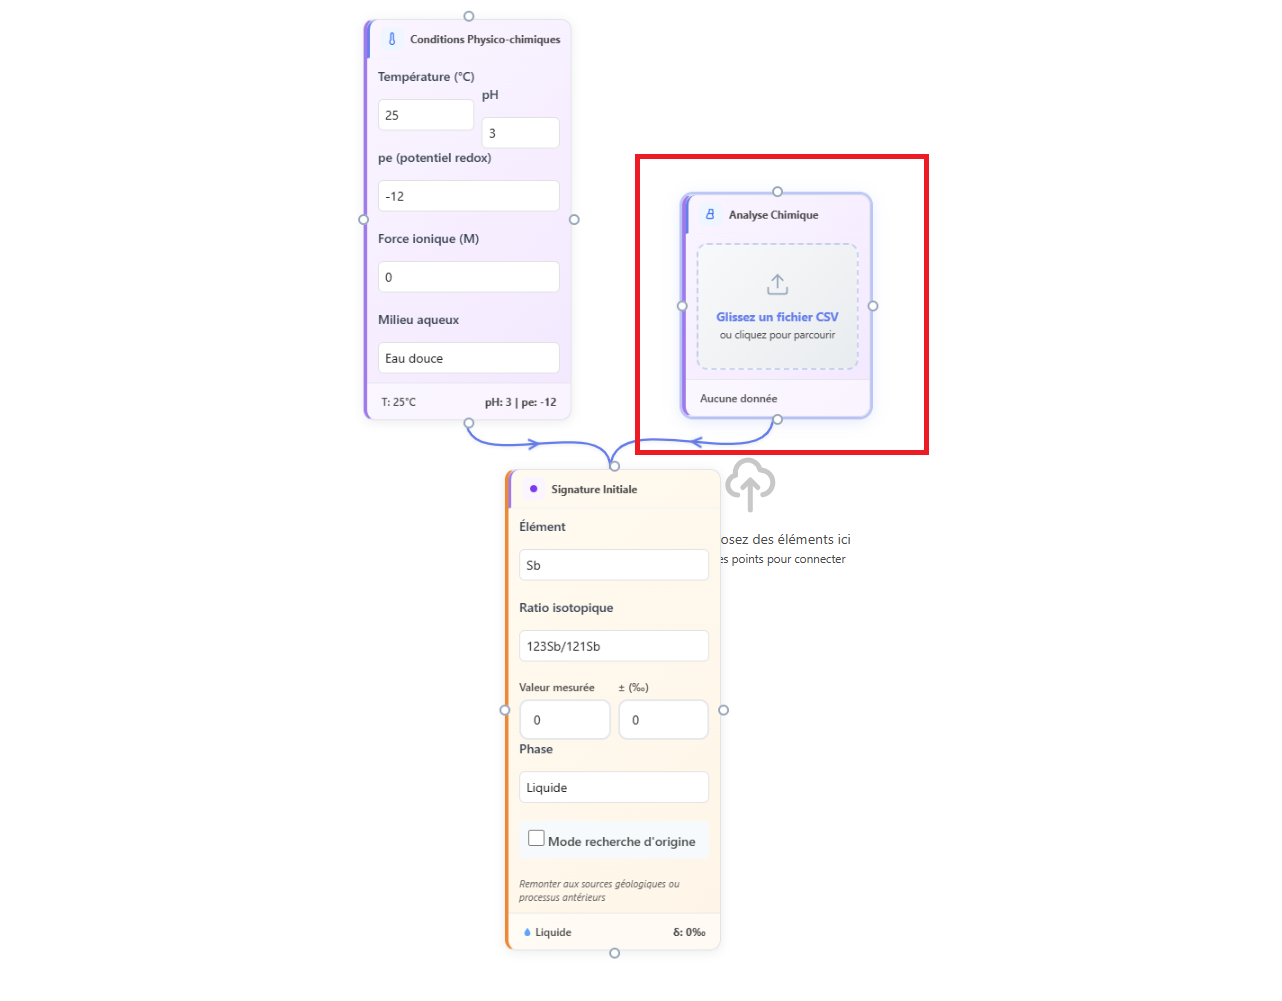
Task: Click the upload arrow icon in the CSV drop zone
Action: point(777,283)
